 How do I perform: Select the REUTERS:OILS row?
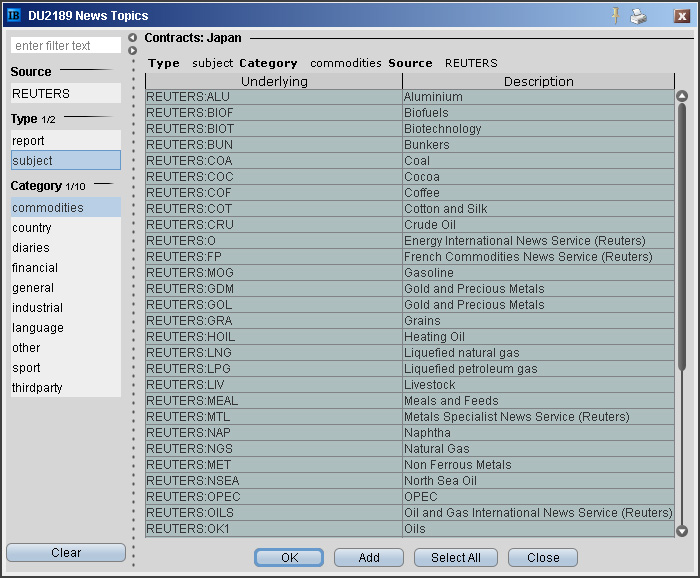click(x=410, y=512)
